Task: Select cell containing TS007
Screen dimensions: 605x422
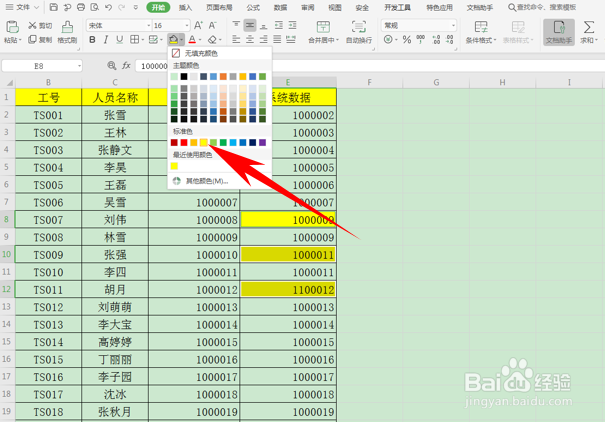Action: pyautogui.click(x=48, y=220)
